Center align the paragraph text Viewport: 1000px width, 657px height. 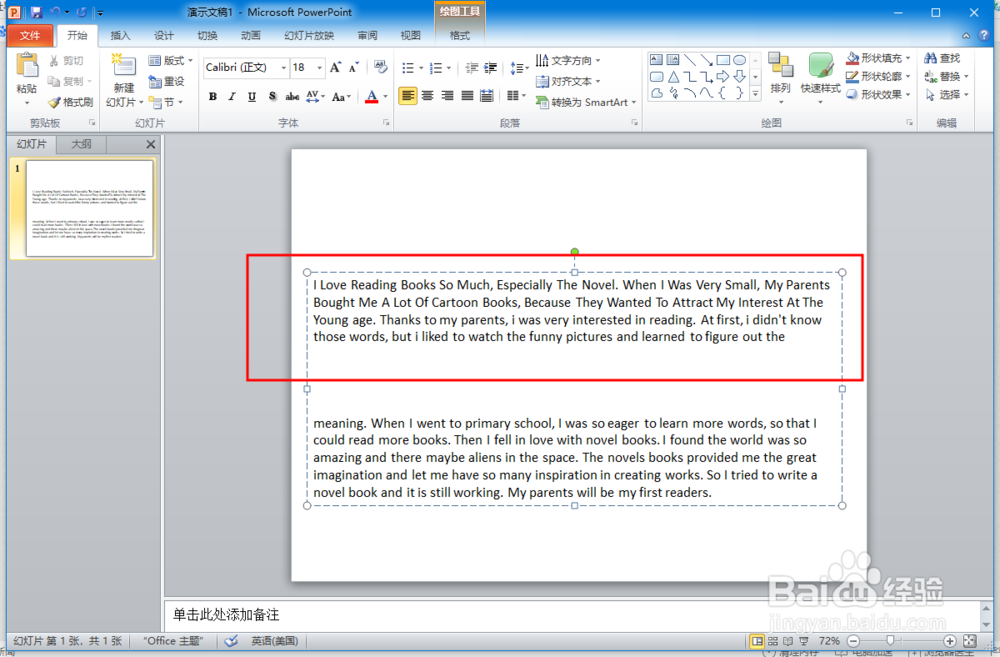(x=428, y=96)
